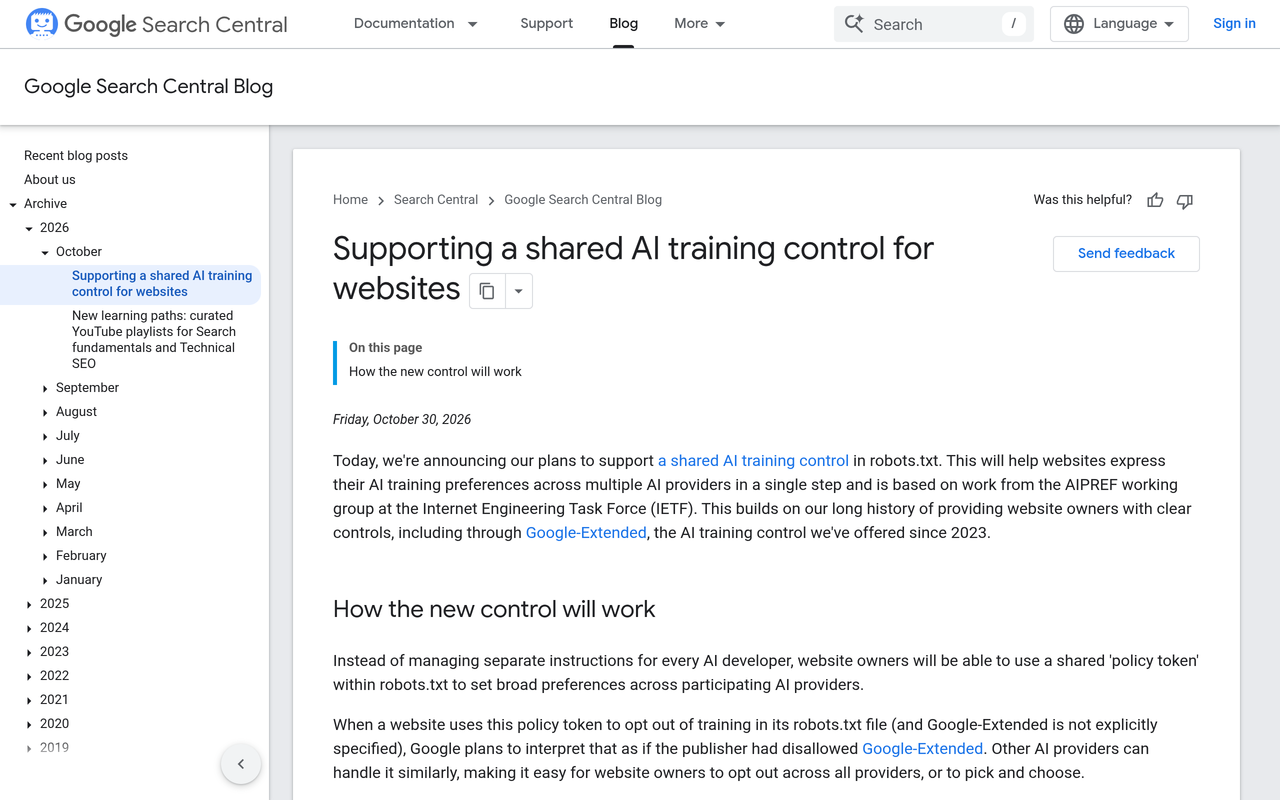Click the Home breadcrumb link

[x=350, y=199]
